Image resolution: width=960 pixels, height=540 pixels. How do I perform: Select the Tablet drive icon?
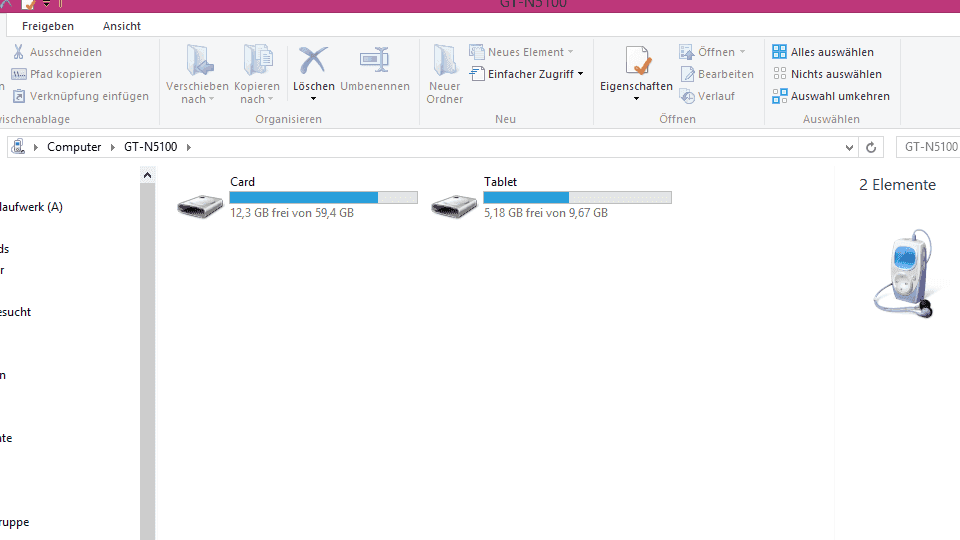[x=454, y=206]
